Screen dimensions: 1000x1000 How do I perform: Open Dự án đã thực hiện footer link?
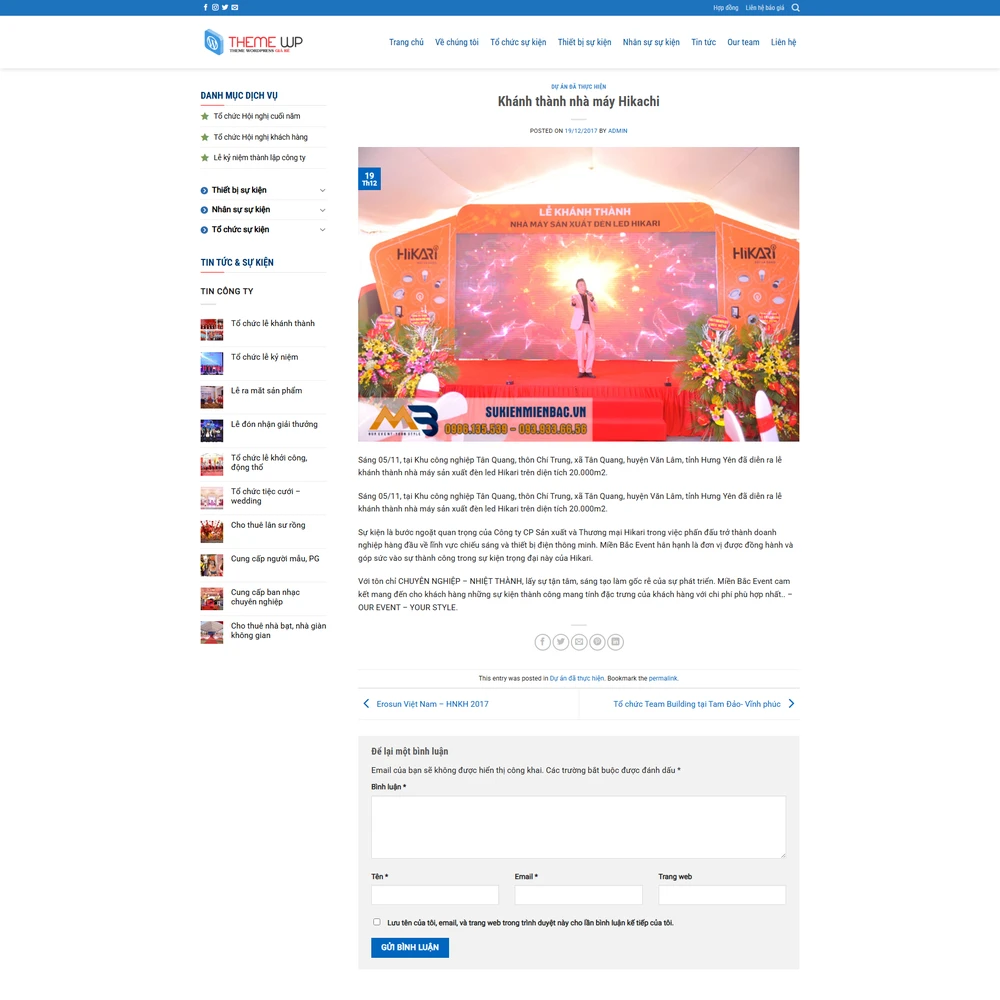tap(577, 678)
